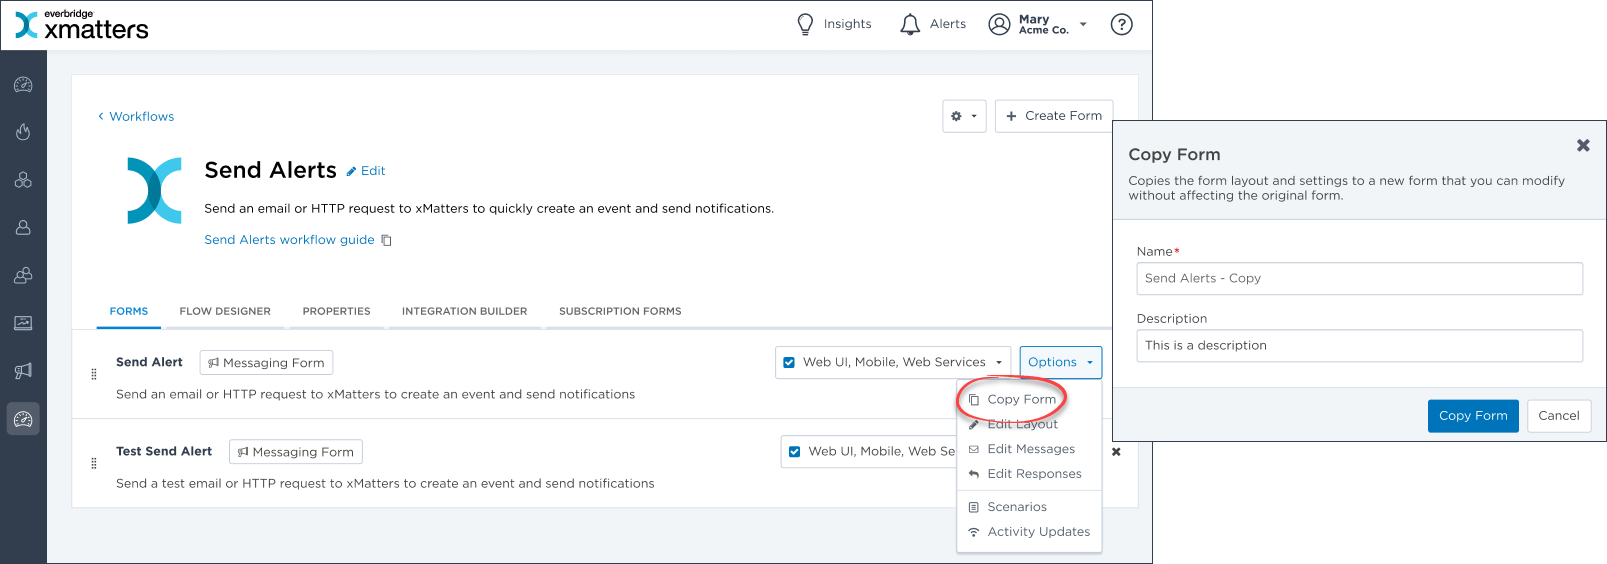Open the single user icon in sidebar
The width and height of the screenshot is (1607, 564).
[x=23, y=228]
